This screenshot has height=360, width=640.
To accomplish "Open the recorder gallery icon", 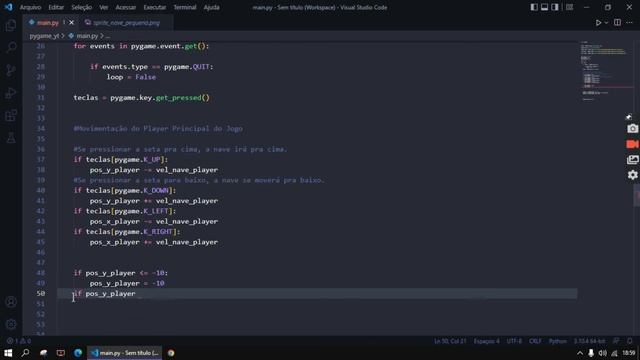I will 632,160.
